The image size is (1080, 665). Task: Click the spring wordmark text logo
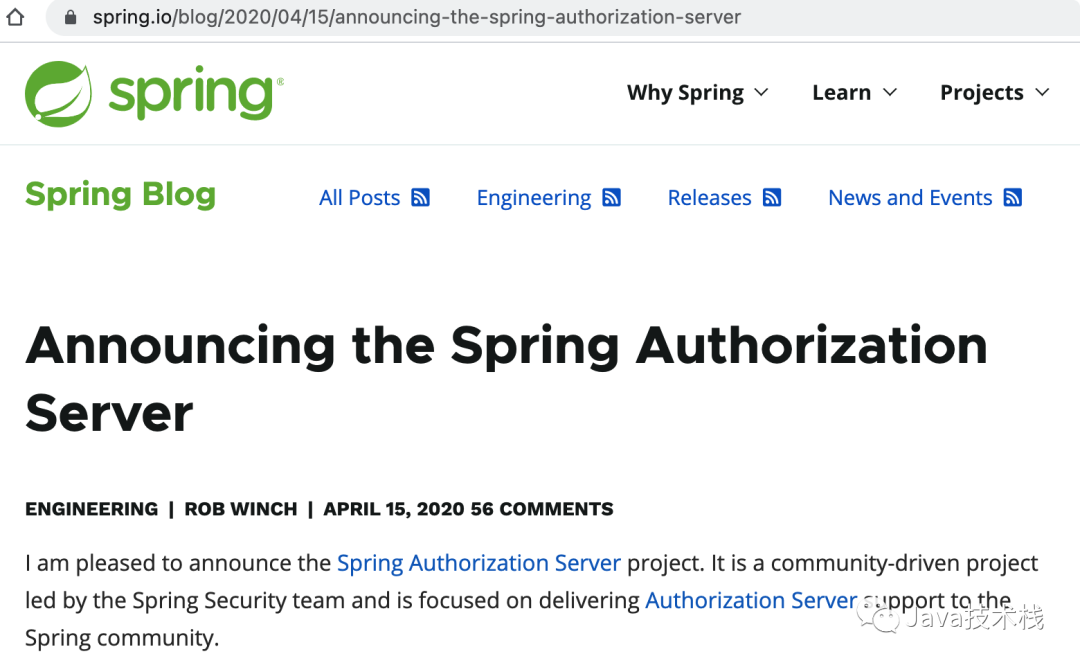pyautogui.click(x=196, y=94)
